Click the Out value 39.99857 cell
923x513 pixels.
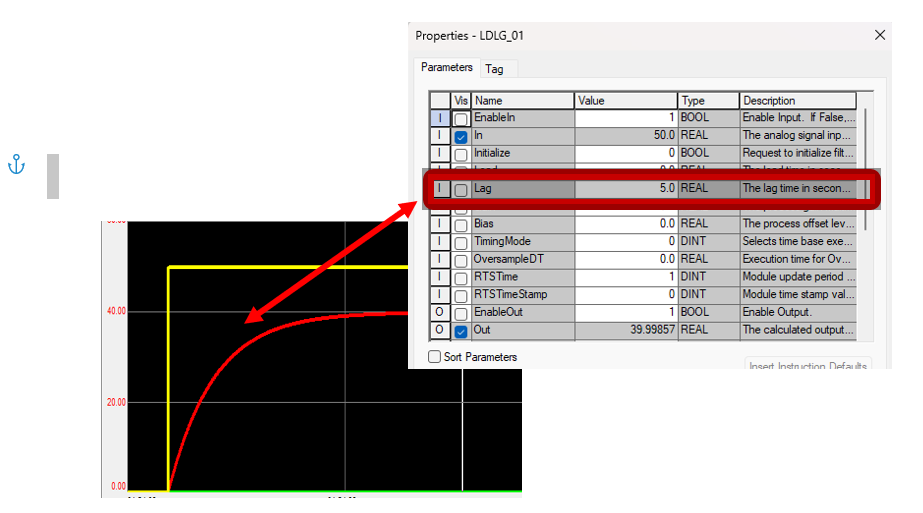coord(626,330)
